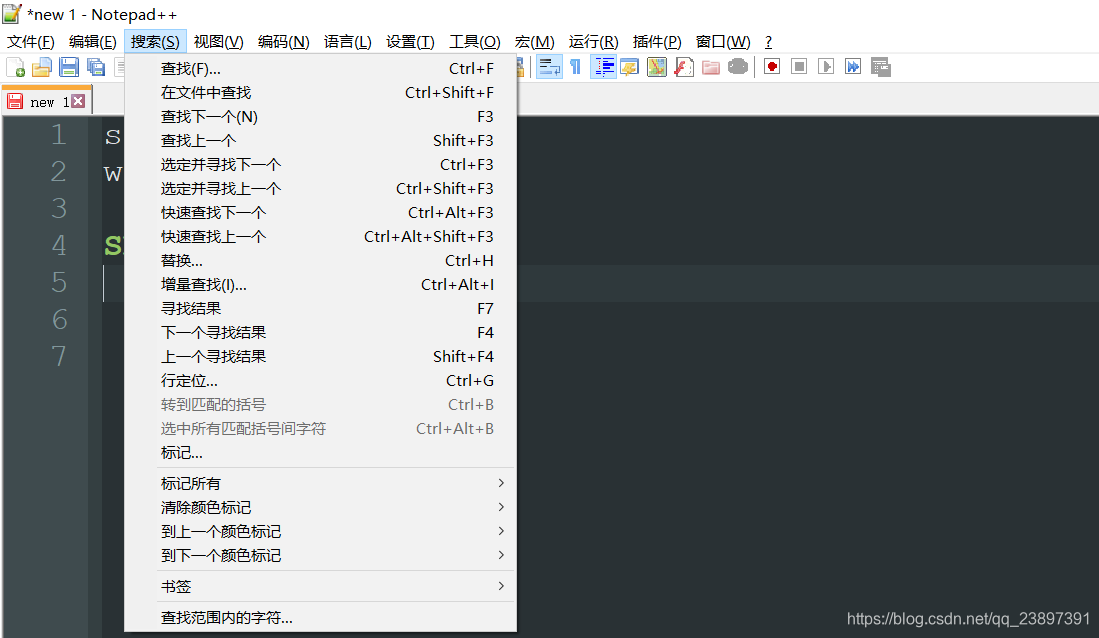The height and width of the screenshot is (638, 1099).
Task: Choose 下一个寻找结果 menu entry
Action: (x=321, y=332)
